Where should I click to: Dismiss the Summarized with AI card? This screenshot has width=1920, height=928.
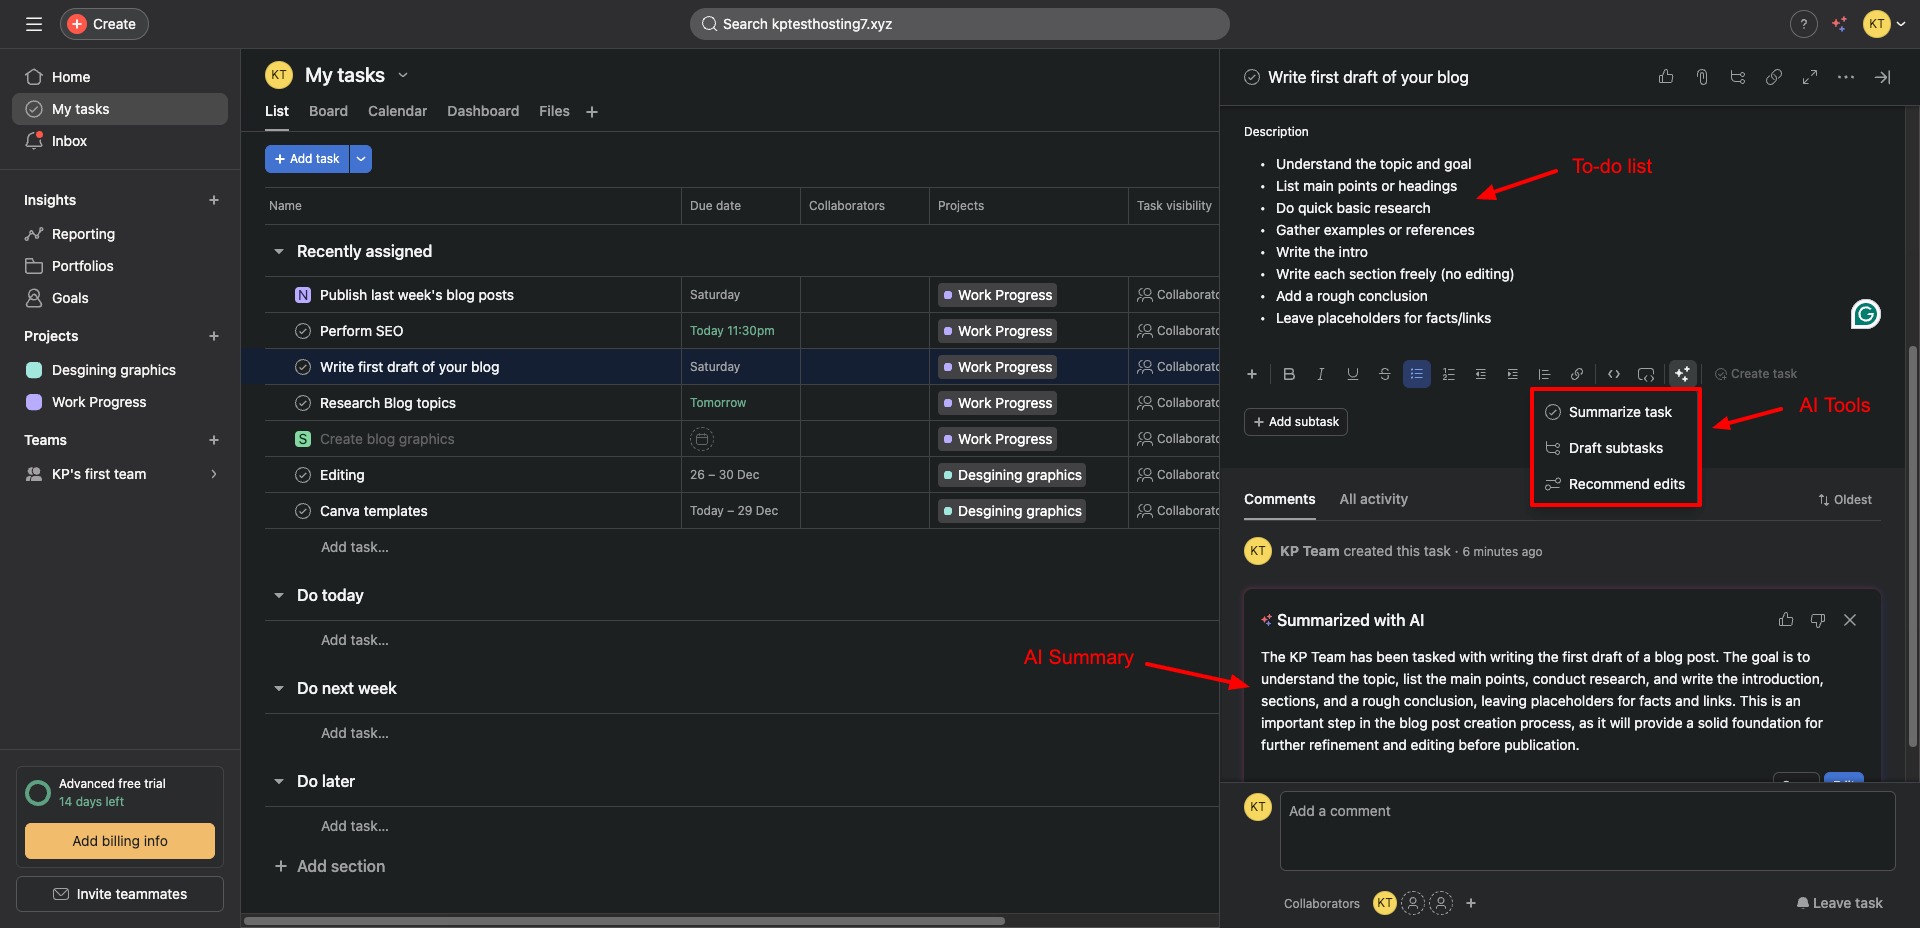(1849, 620)
